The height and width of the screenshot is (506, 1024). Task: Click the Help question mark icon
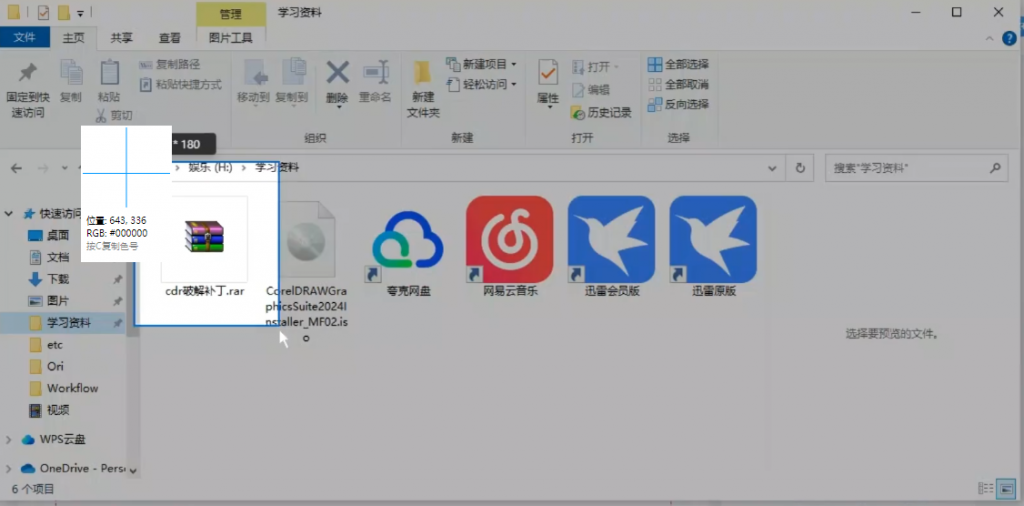(x=1009, y=39)
